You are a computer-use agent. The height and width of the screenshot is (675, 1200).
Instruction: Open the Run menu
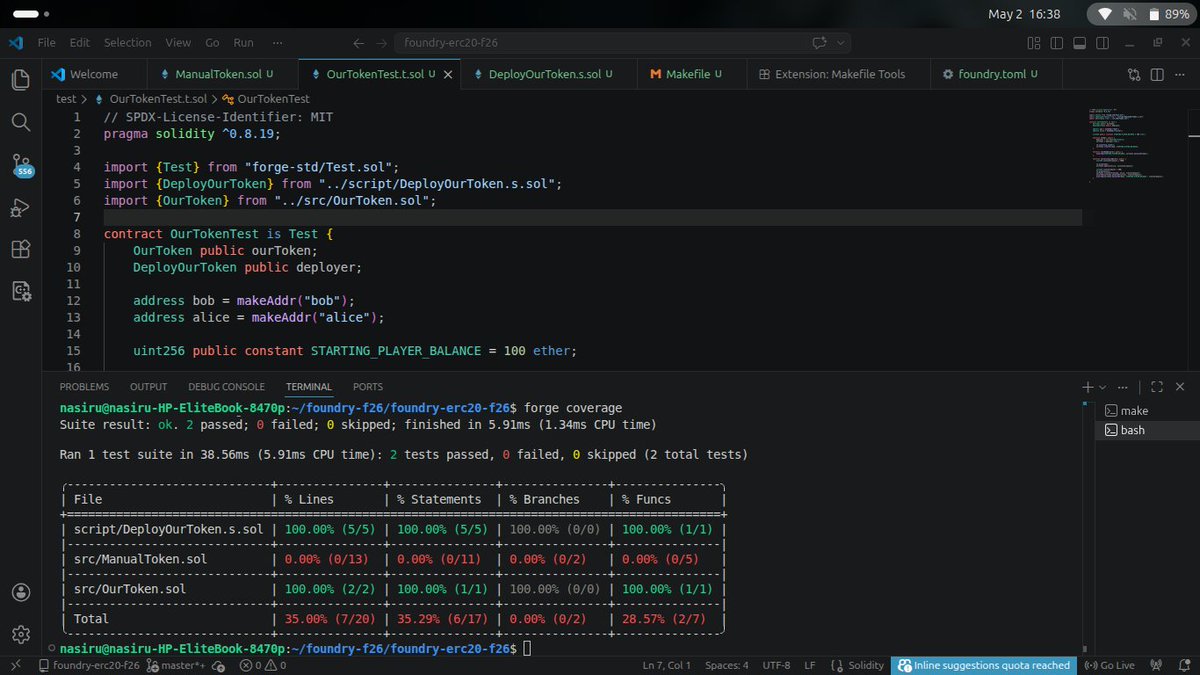[244, 43]
